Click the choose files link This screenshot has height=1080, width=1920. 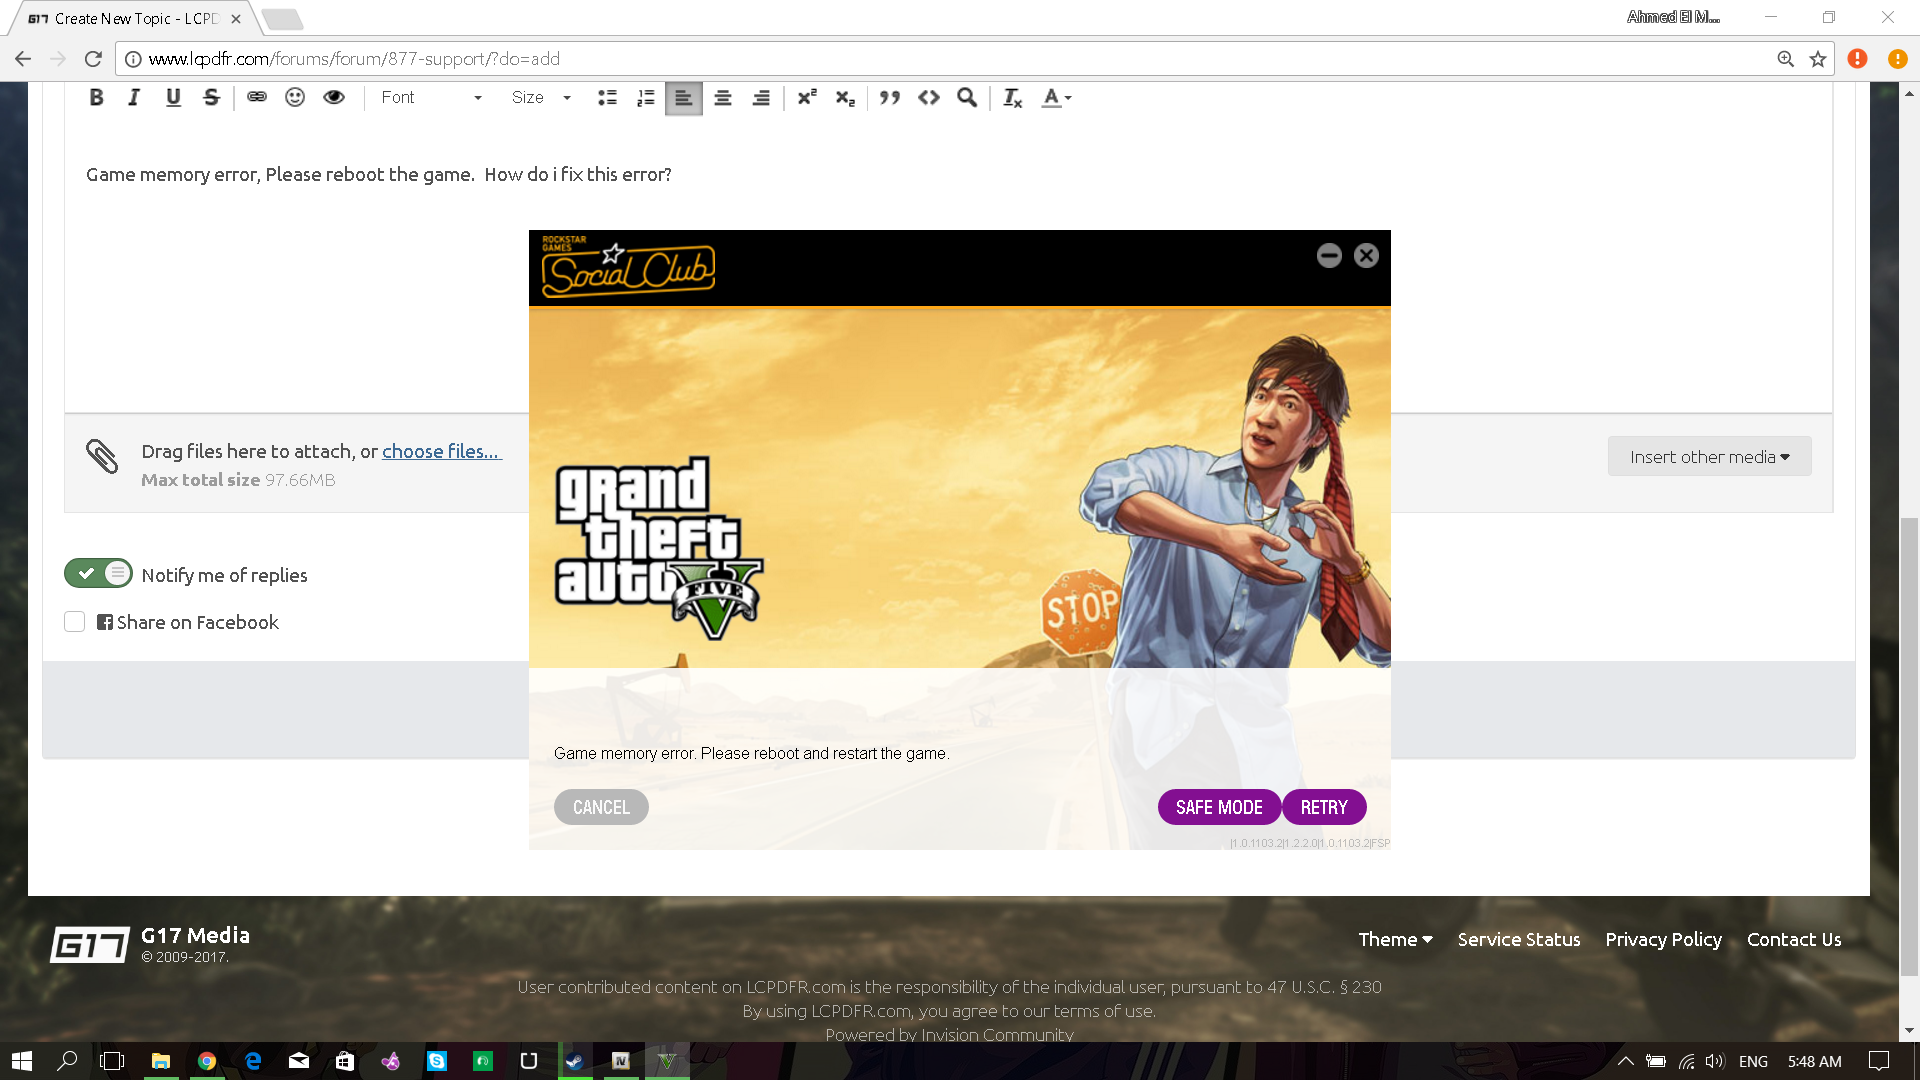point(441,451)
